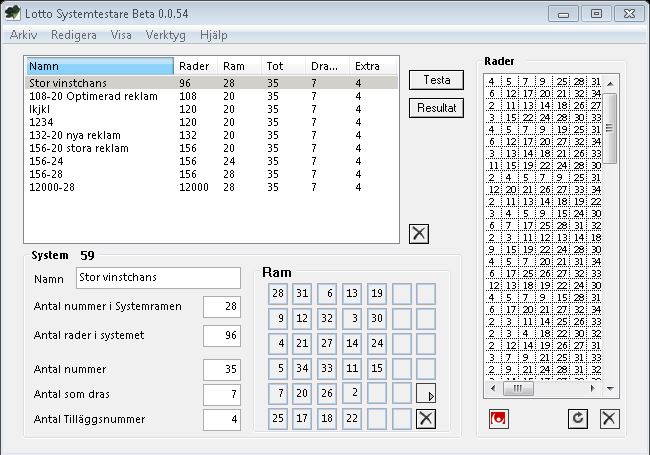Click the Rader list vertical scrollbar thumb
This screenshot has height=455, width=650.
pos(611,128)
